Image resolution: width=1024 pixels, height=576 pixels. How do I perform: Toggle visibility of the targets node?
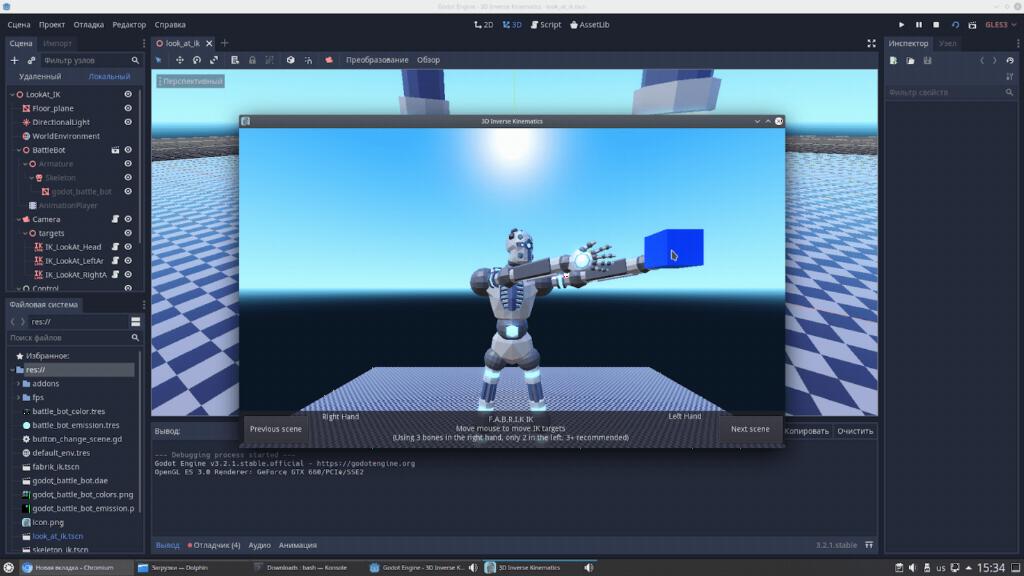pyautogui.click(x=128, y=233)
